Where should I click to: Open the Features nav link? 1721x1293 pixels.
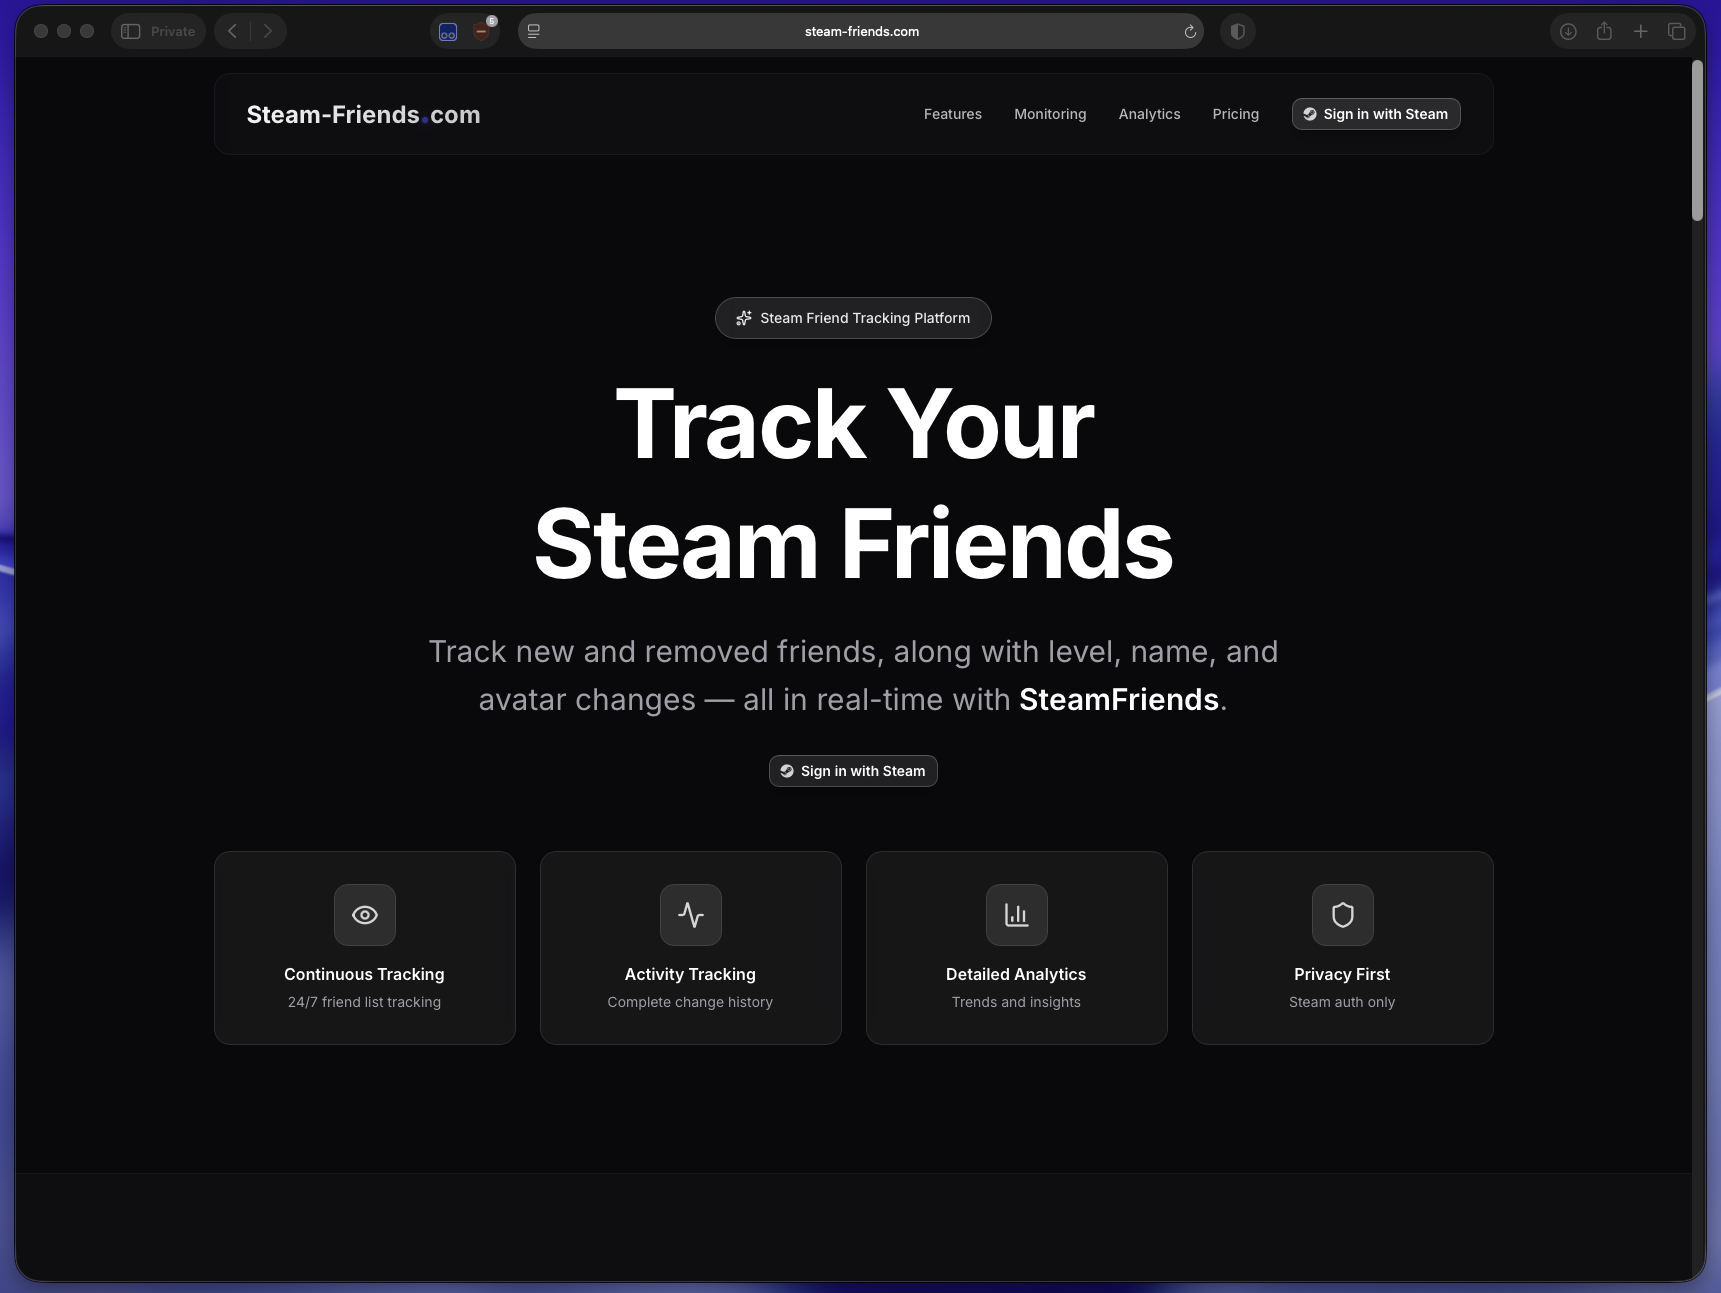pos(952,114)
